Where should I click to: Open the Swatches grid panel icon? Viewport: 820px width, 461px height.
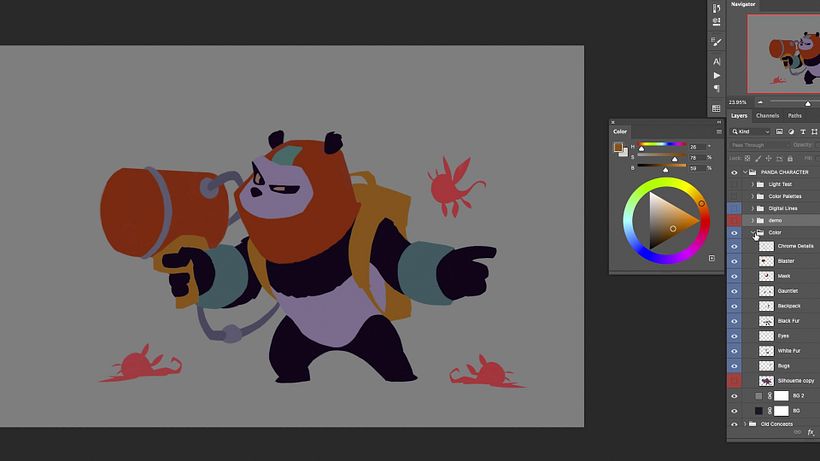point(716,108)
